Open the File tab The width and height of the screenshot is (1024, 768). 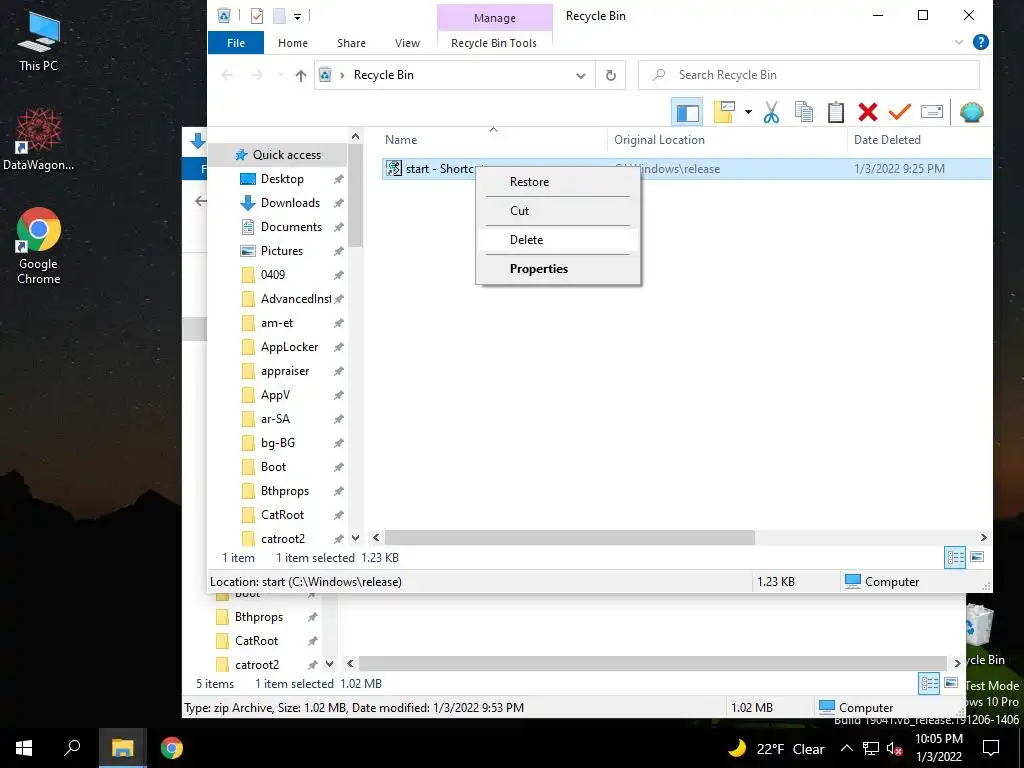click(x=236, y=43)
